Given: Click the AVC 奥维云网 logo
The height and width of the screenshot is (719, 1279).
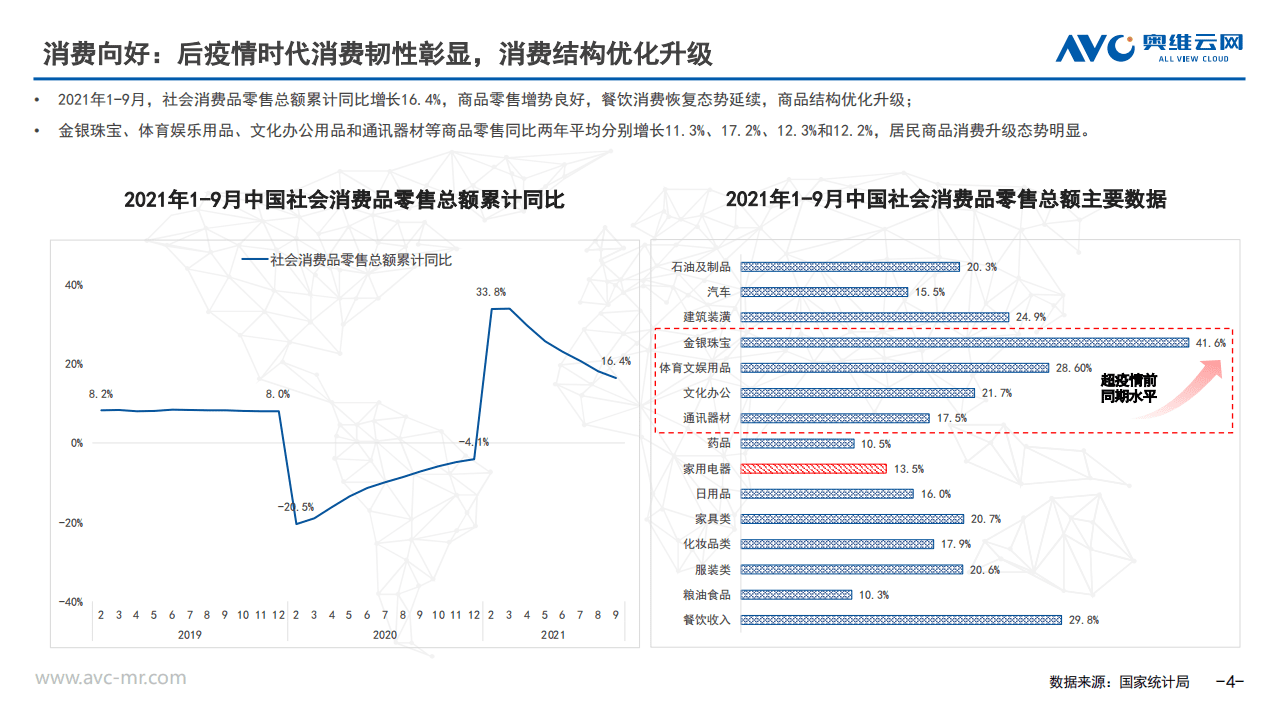Looking at the screenshot, I should click(x=1148, y=45).
